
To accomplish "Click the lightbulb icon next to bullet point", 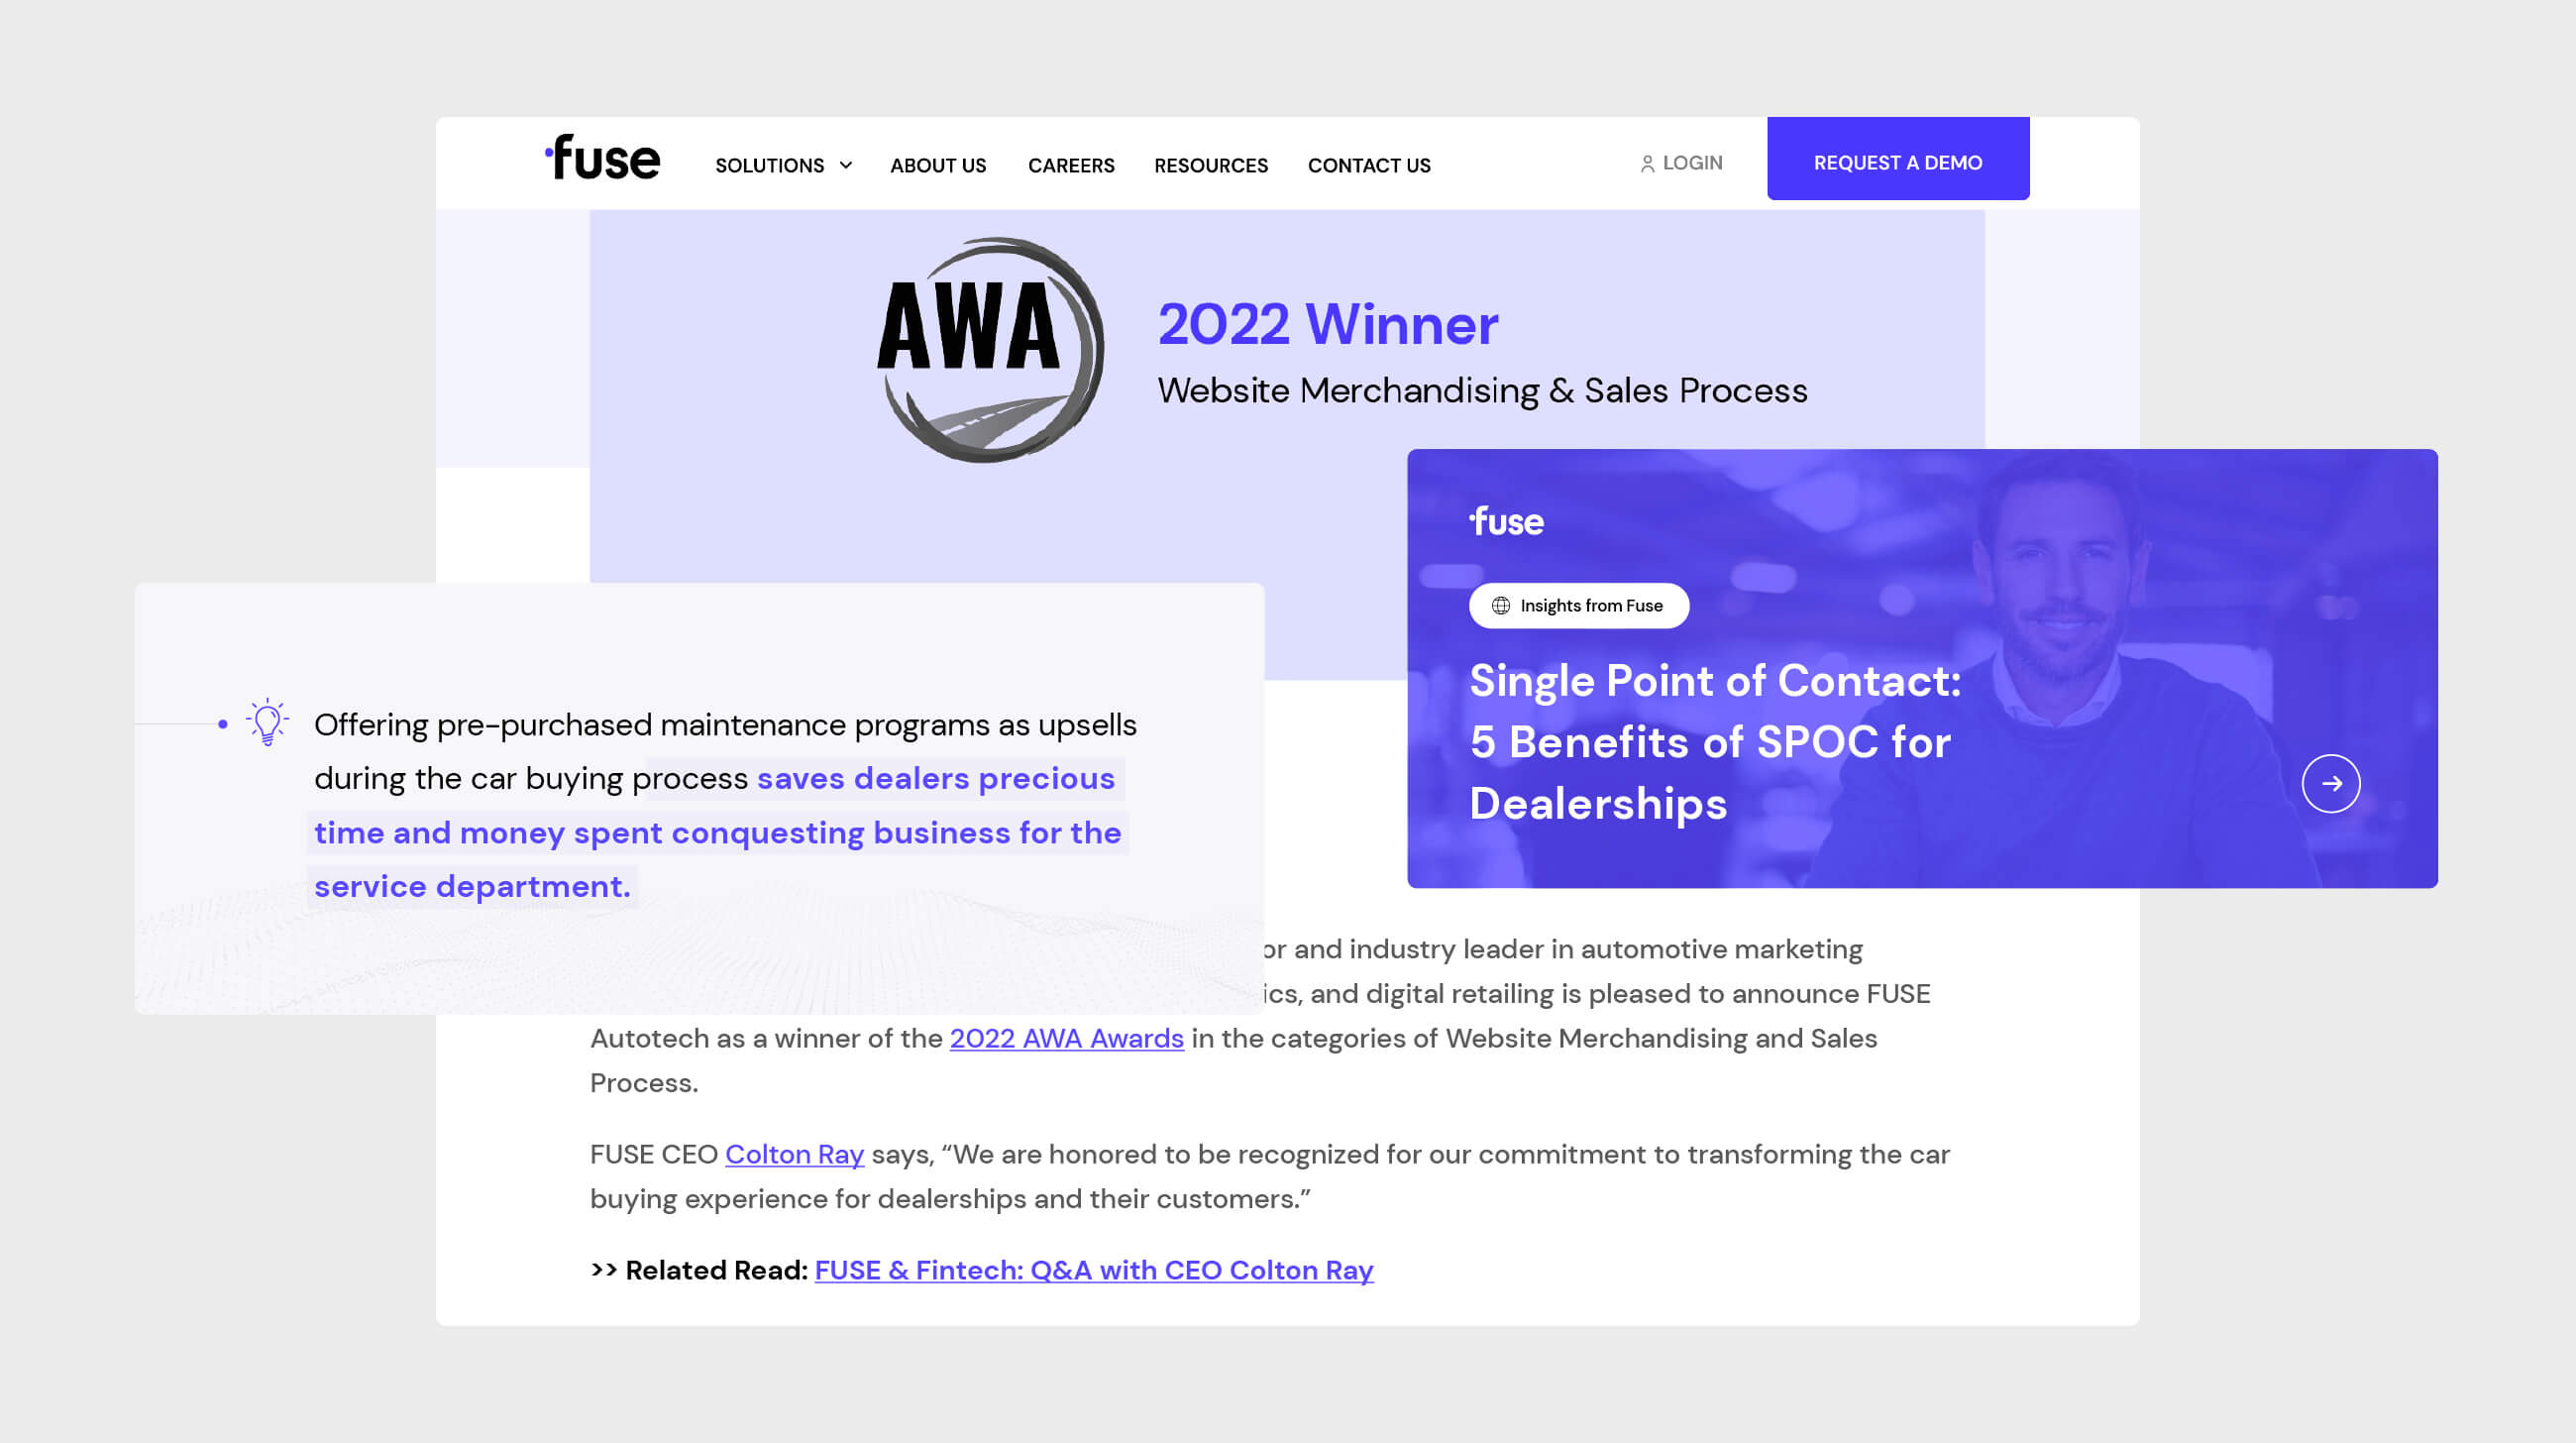I will tap(268, 721).
